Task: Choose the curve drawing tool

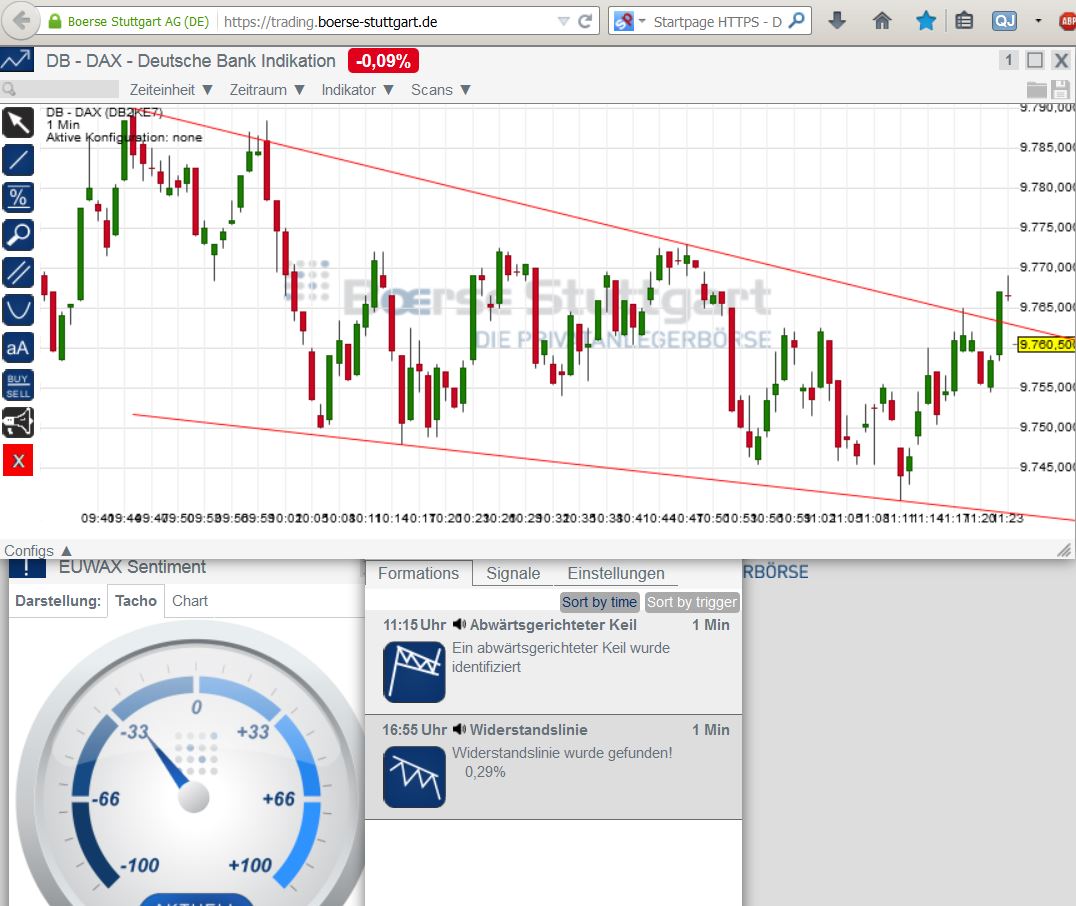Action: pos(17,309)
